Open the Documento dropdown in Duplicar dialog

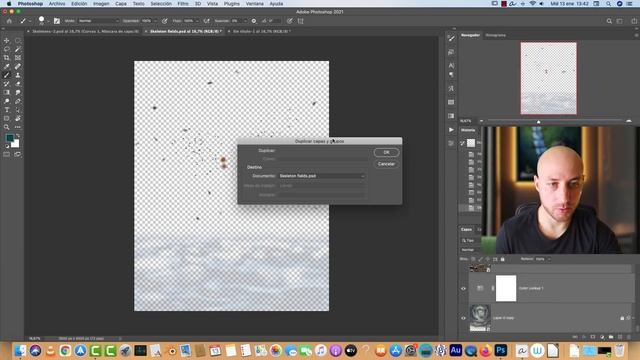pos(322,176)
